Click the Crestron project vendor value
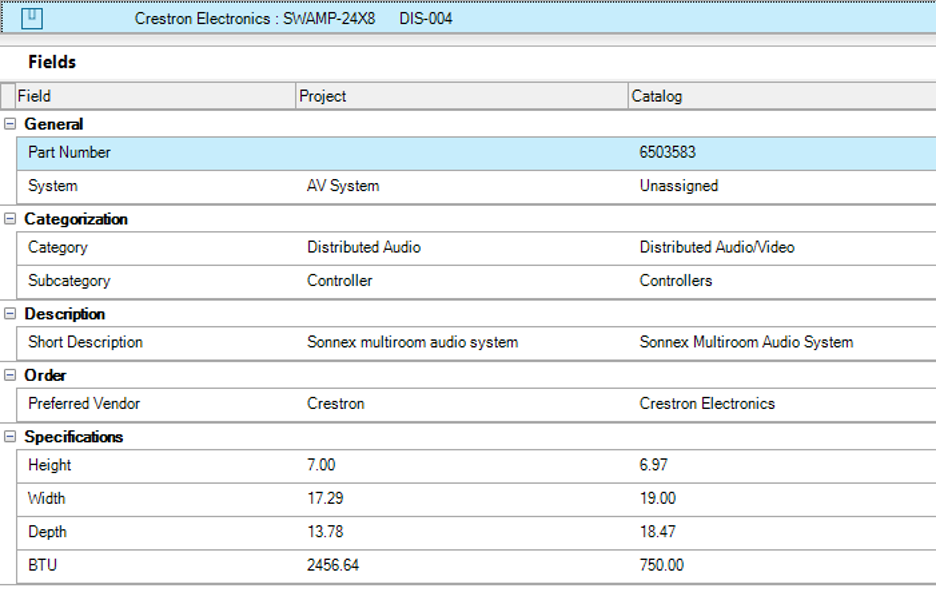 tap(335, 404)
